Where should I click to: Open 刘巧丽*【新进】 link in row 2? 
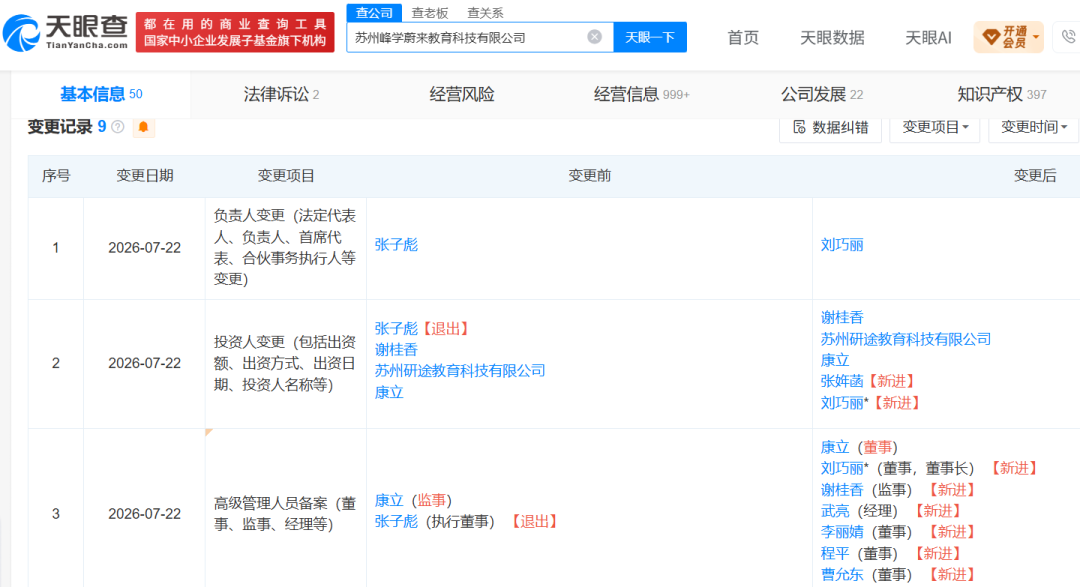(842, 402)
